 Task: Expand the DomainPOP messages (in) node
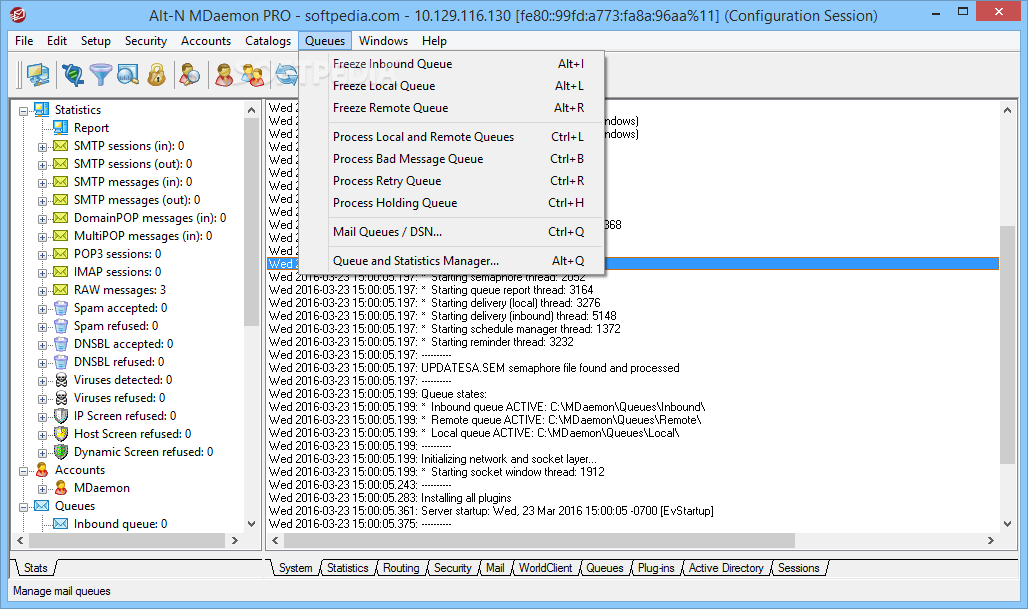tap(43, 219)
